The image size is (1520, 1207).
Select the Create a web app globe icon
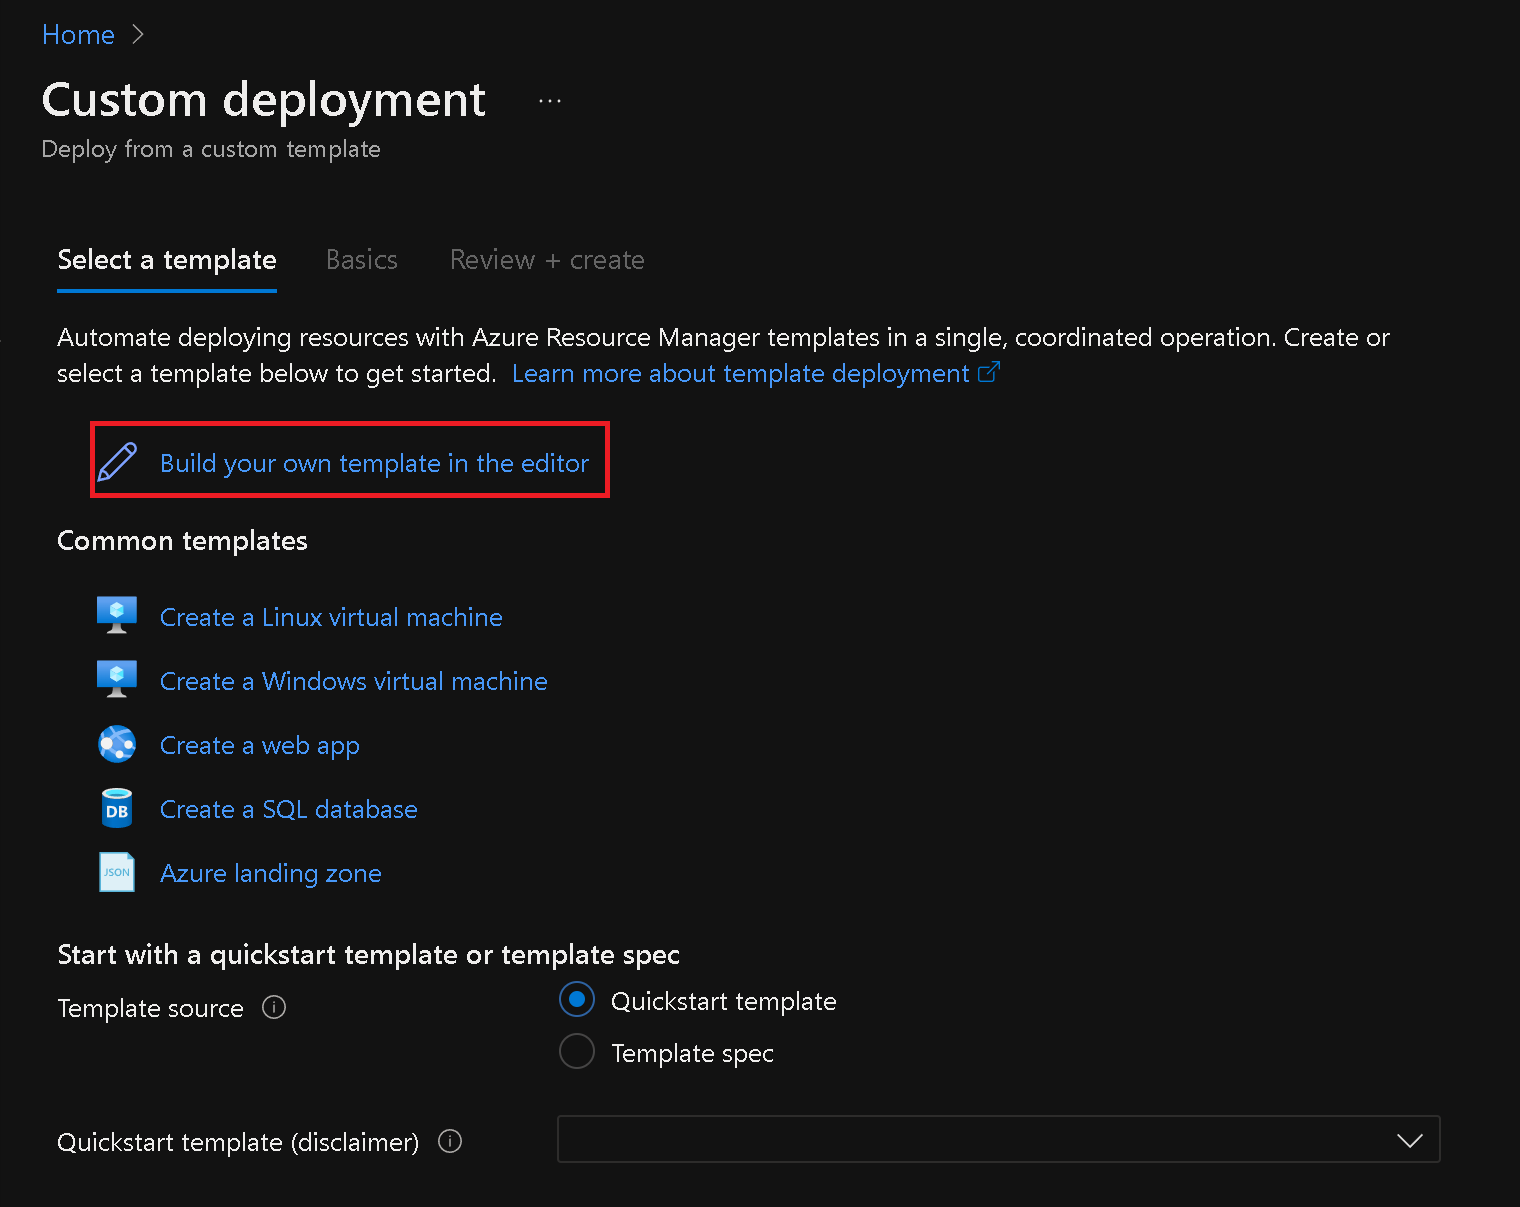point(117,744)
